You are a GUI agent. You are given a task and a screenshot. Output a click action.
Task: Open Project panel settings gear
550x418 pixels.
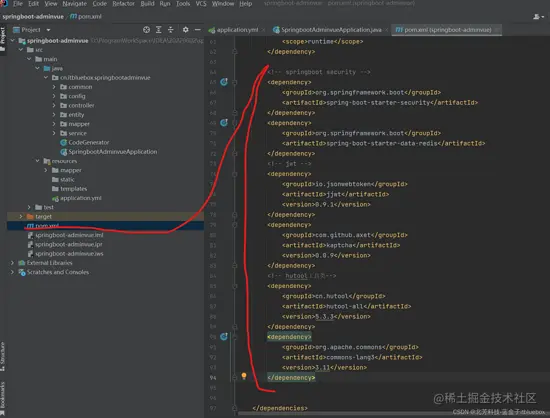(x=186, y=30)
